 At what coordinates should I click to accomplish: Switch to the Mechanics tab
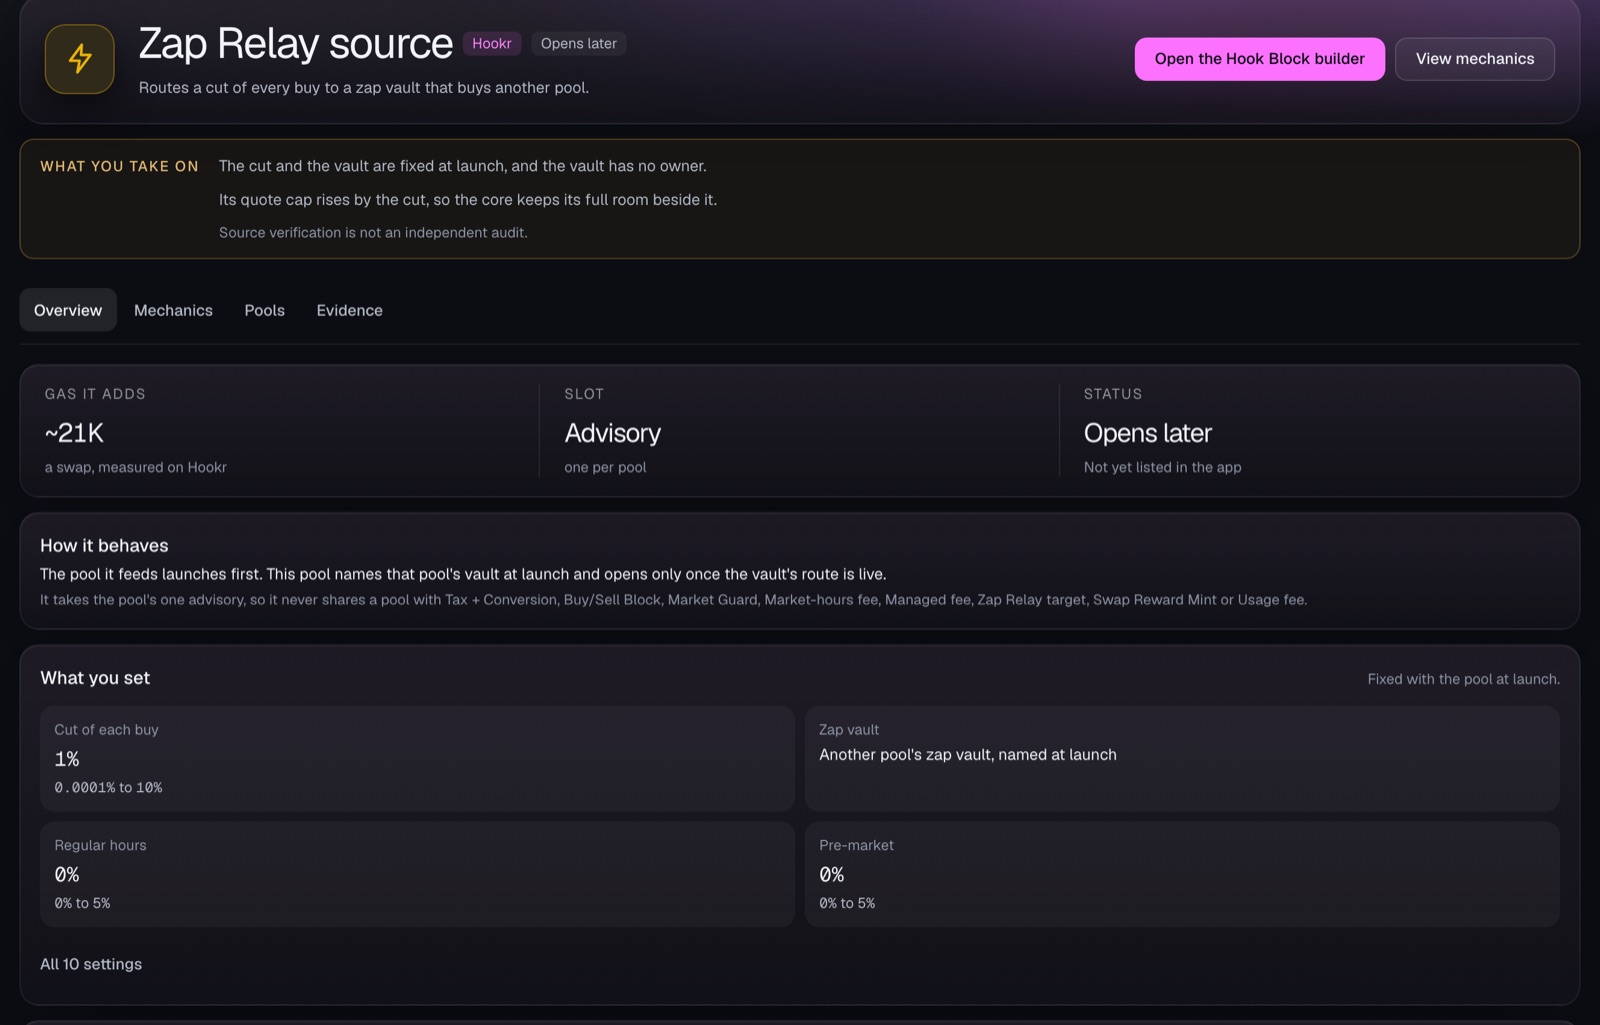pyautogui.click(x=173, y=310)
